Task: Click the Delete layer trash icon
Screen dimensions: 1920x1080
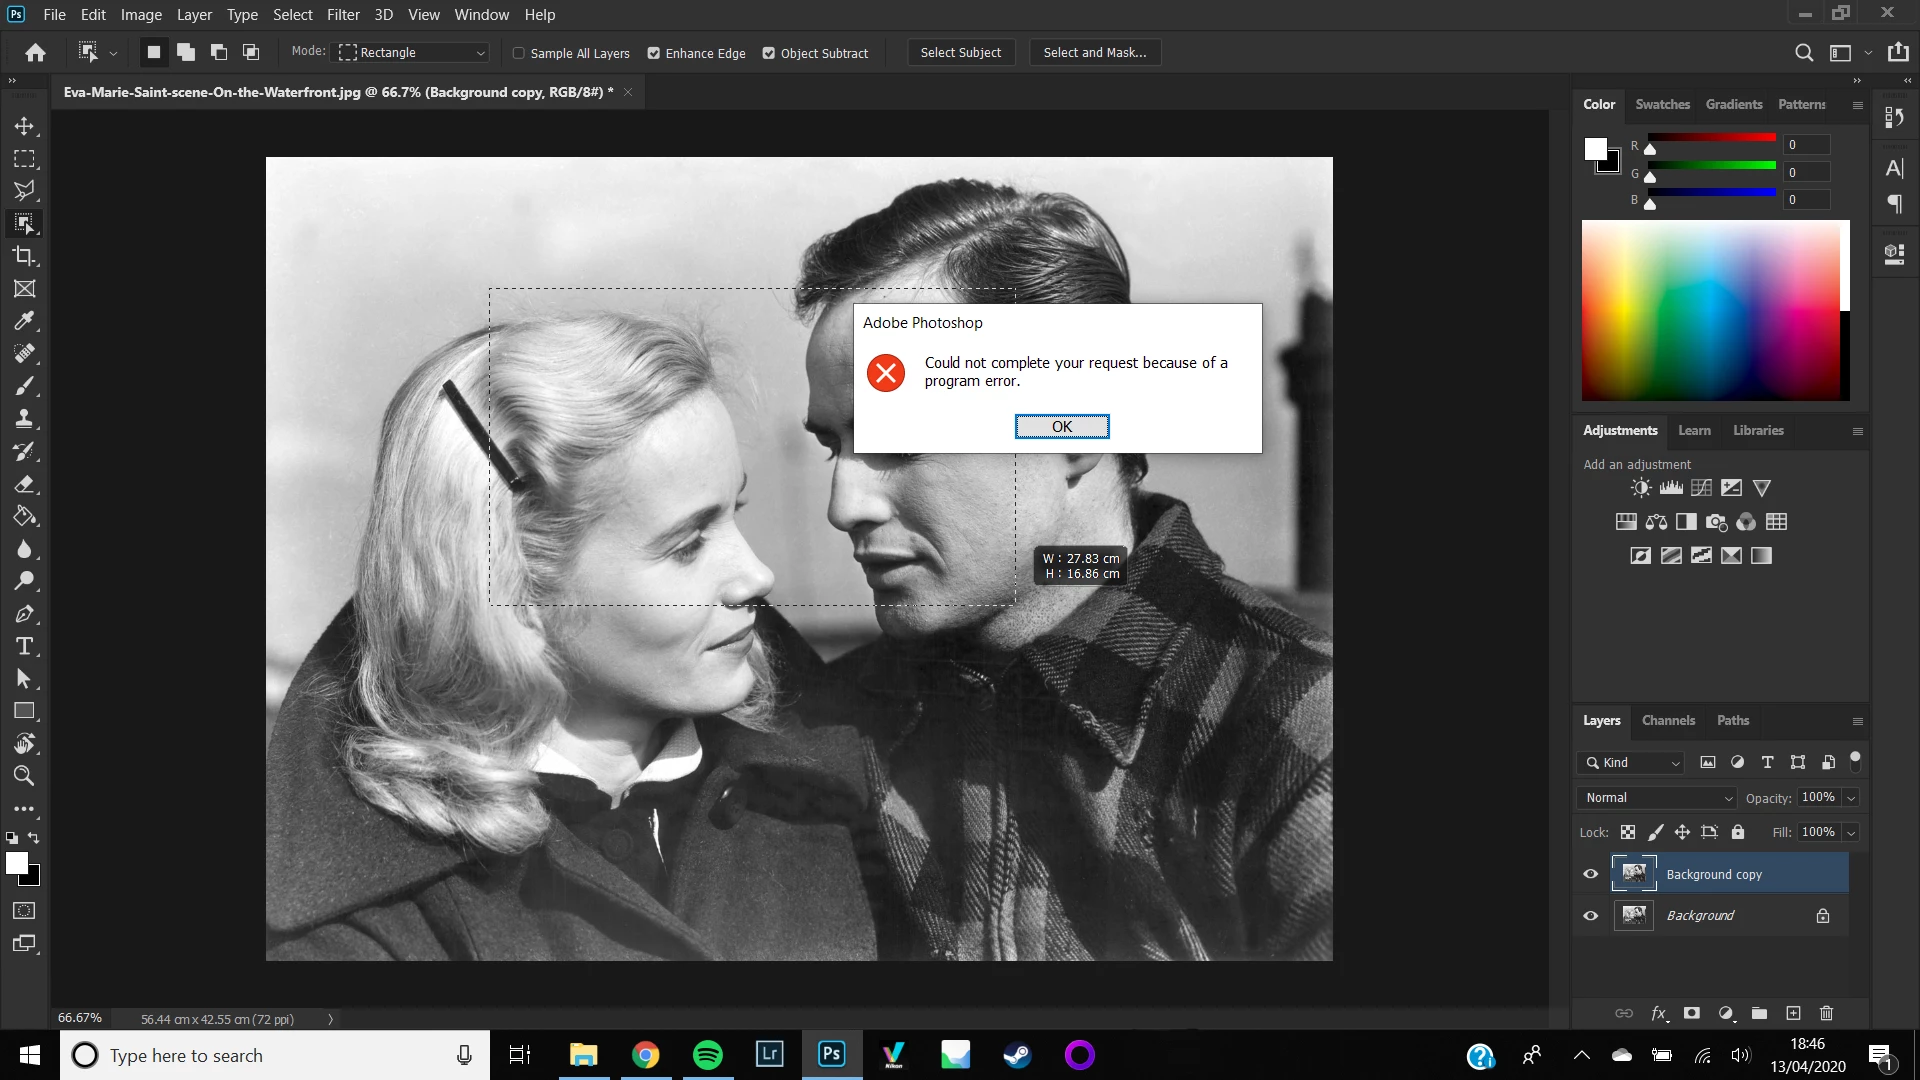Action: [1826, 1013]
